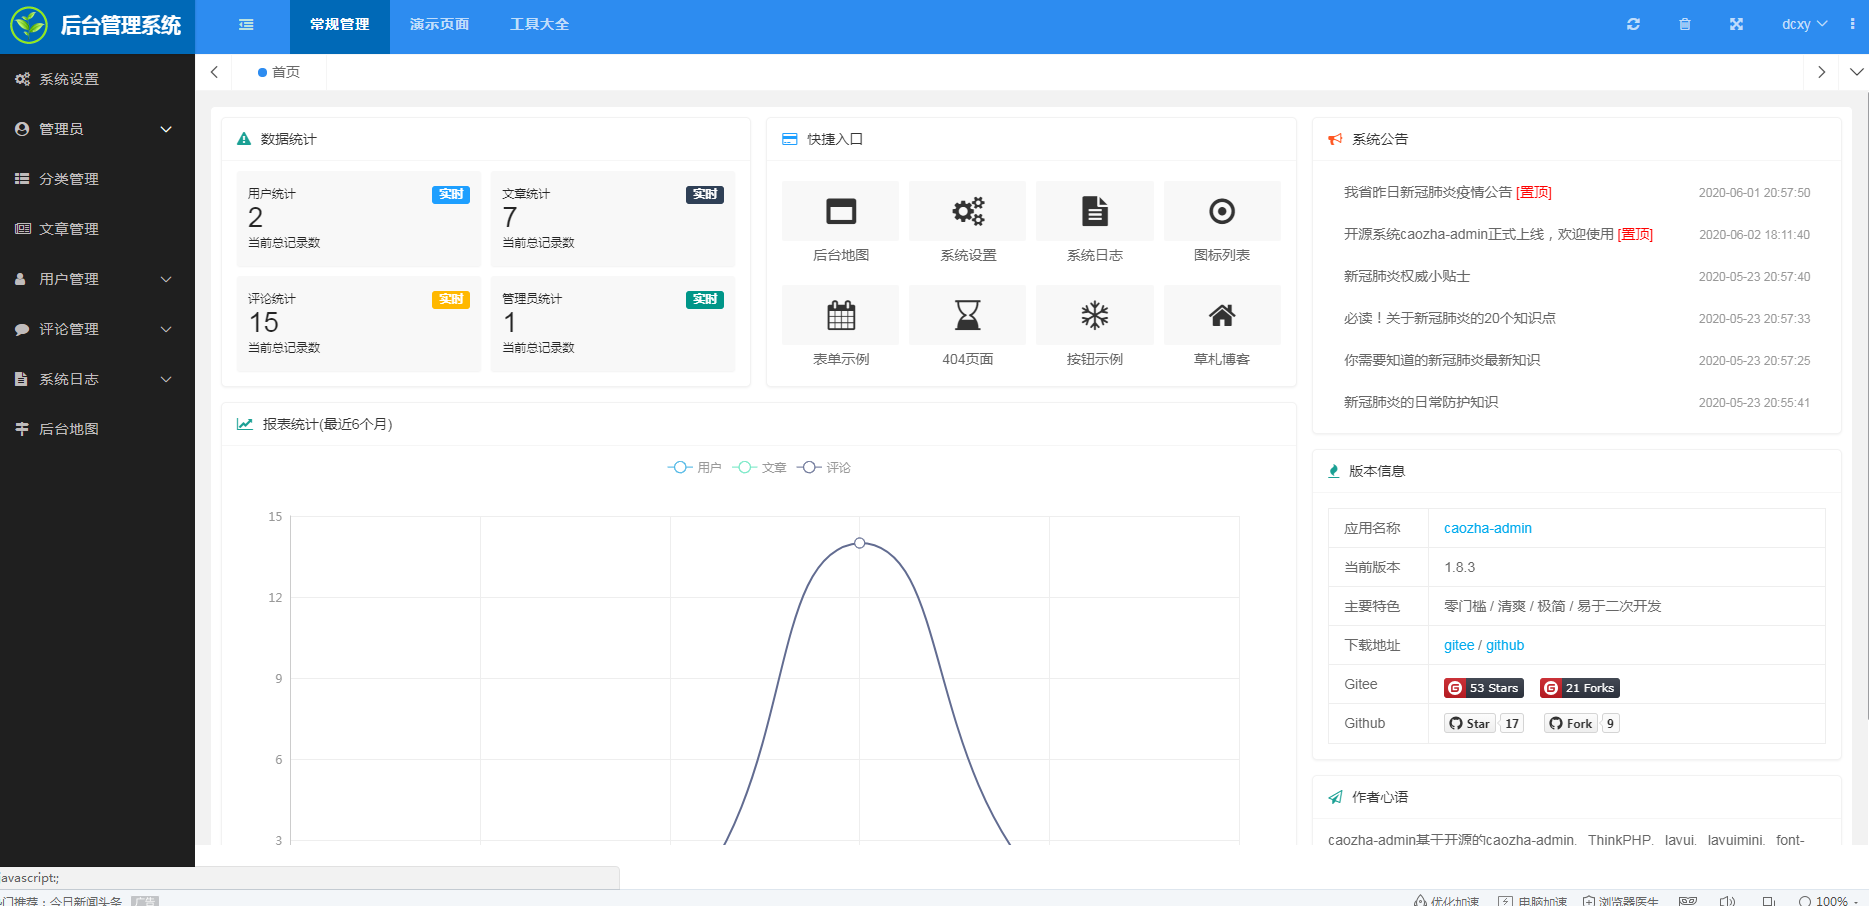Image resolution: width=1869 pixels, height=906 pixels.
Task: Click the 系统设置 gears shortcut icon
Action: click(967, 212)
